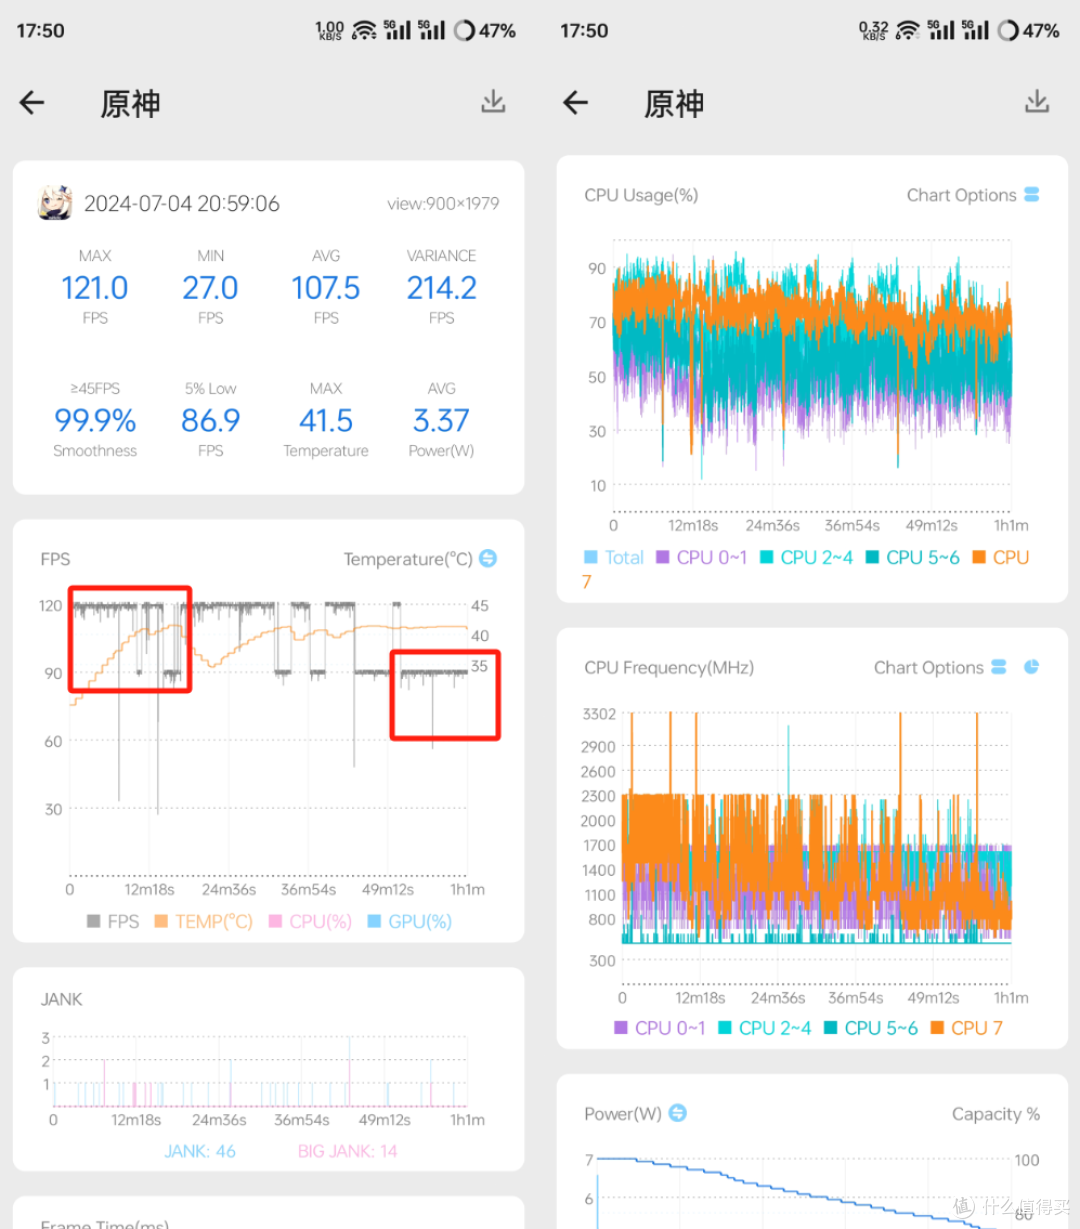Toggle the TEMP(°C) series in the legend
The height and width of the screenshot is (1229, 1080).
coord(203,921)
